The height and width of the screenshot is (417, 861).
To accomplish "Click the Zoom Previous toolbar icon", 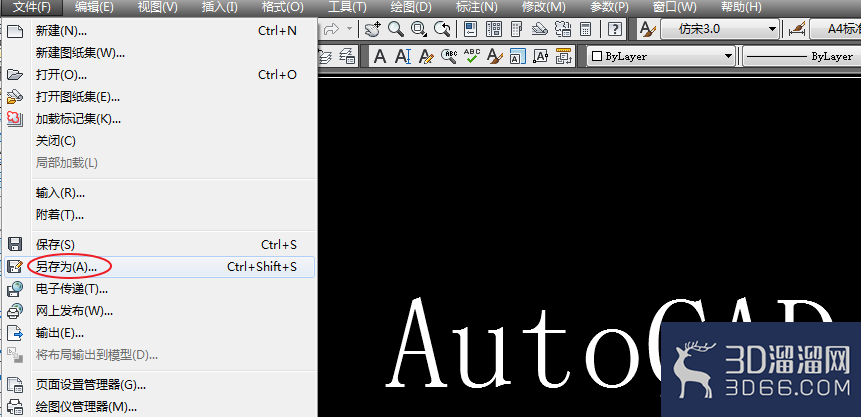I will click(x=442, y=29).
